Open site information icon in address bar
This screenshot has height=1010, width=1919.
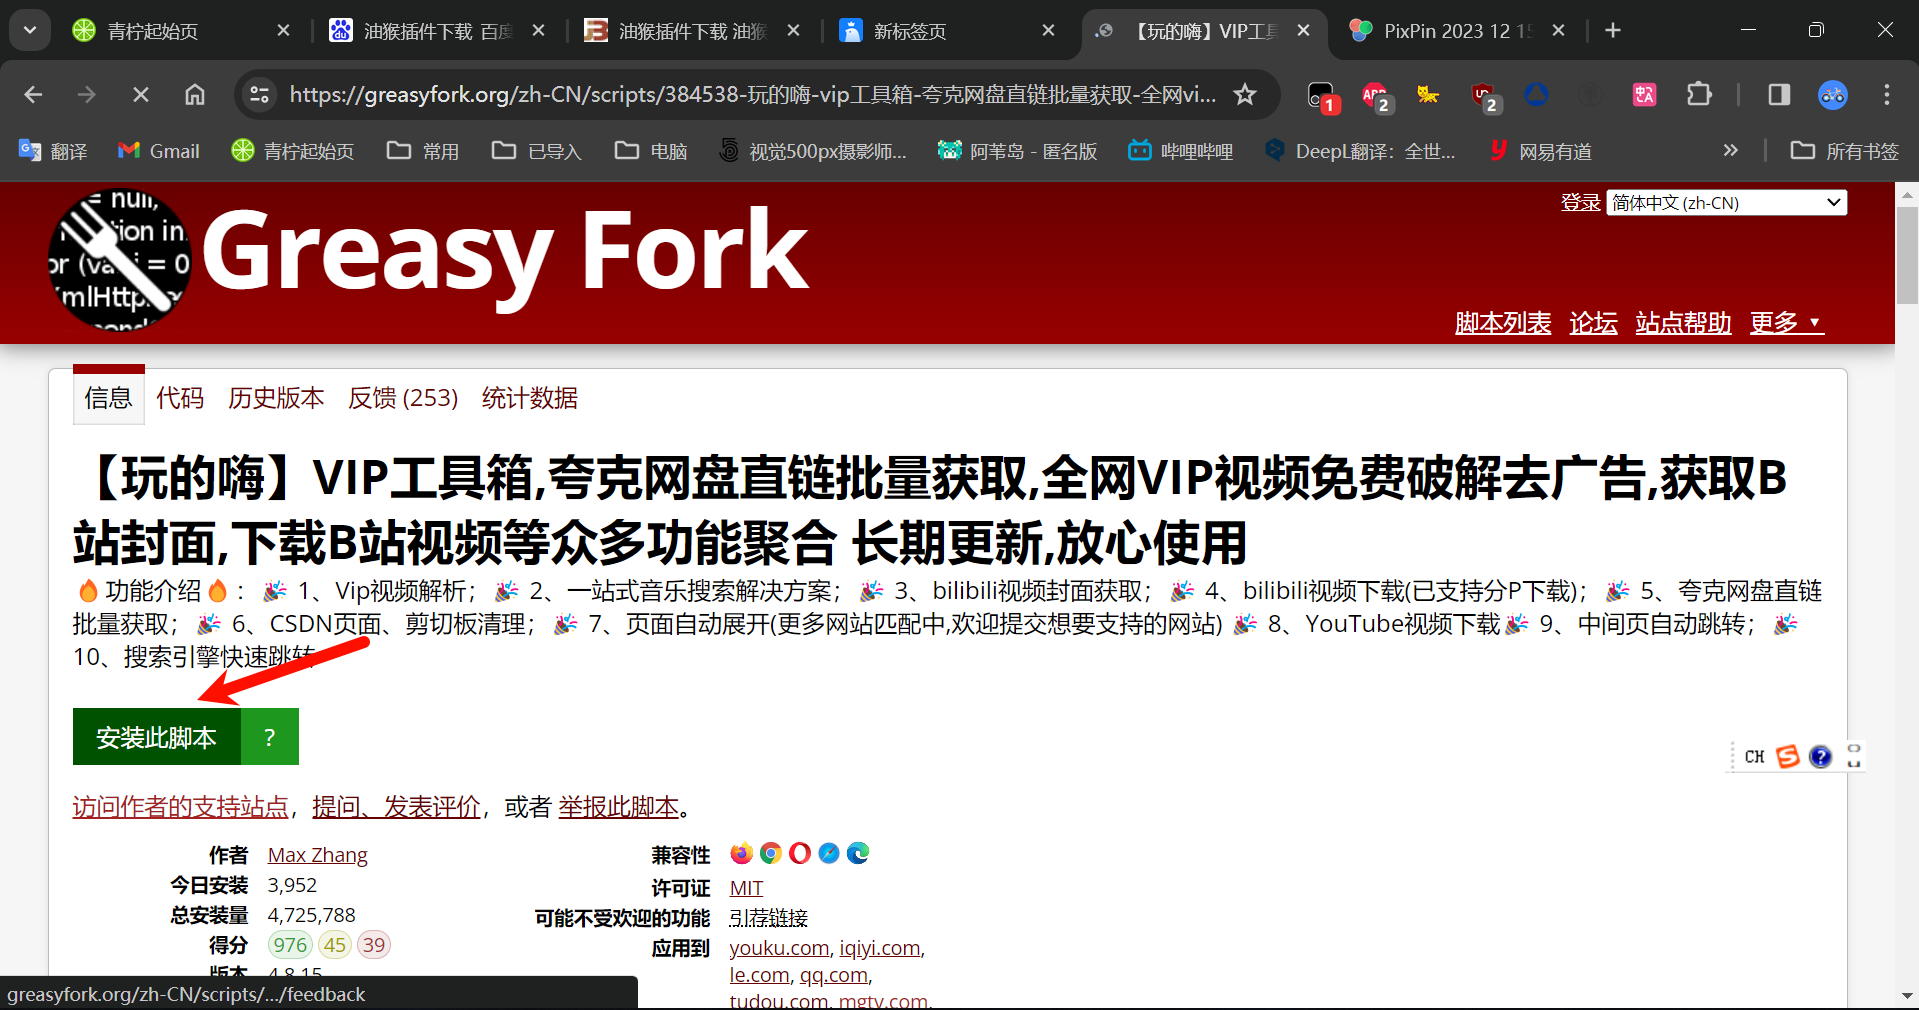(260, 95)
